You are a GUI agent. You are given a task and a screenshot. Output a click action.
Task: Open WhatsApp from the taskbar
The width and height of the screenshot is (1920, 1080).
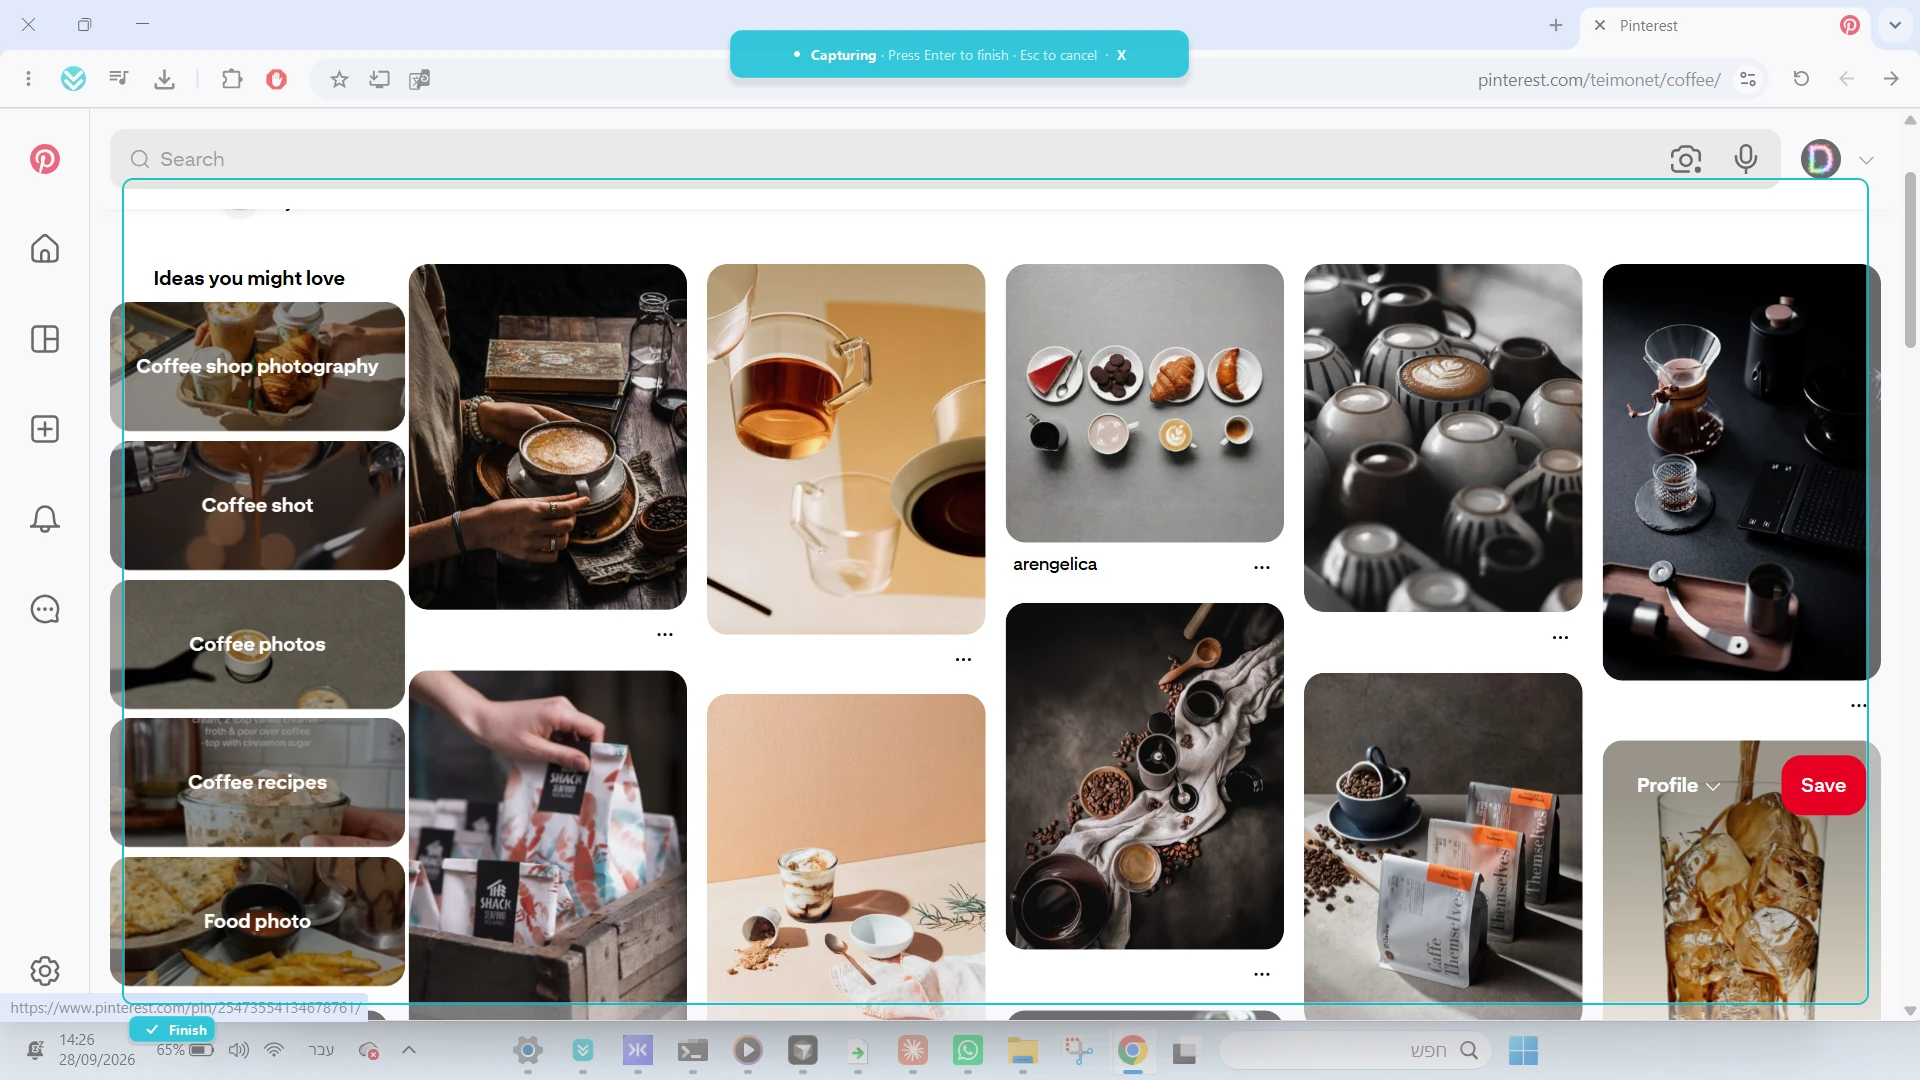(968, 1050)
